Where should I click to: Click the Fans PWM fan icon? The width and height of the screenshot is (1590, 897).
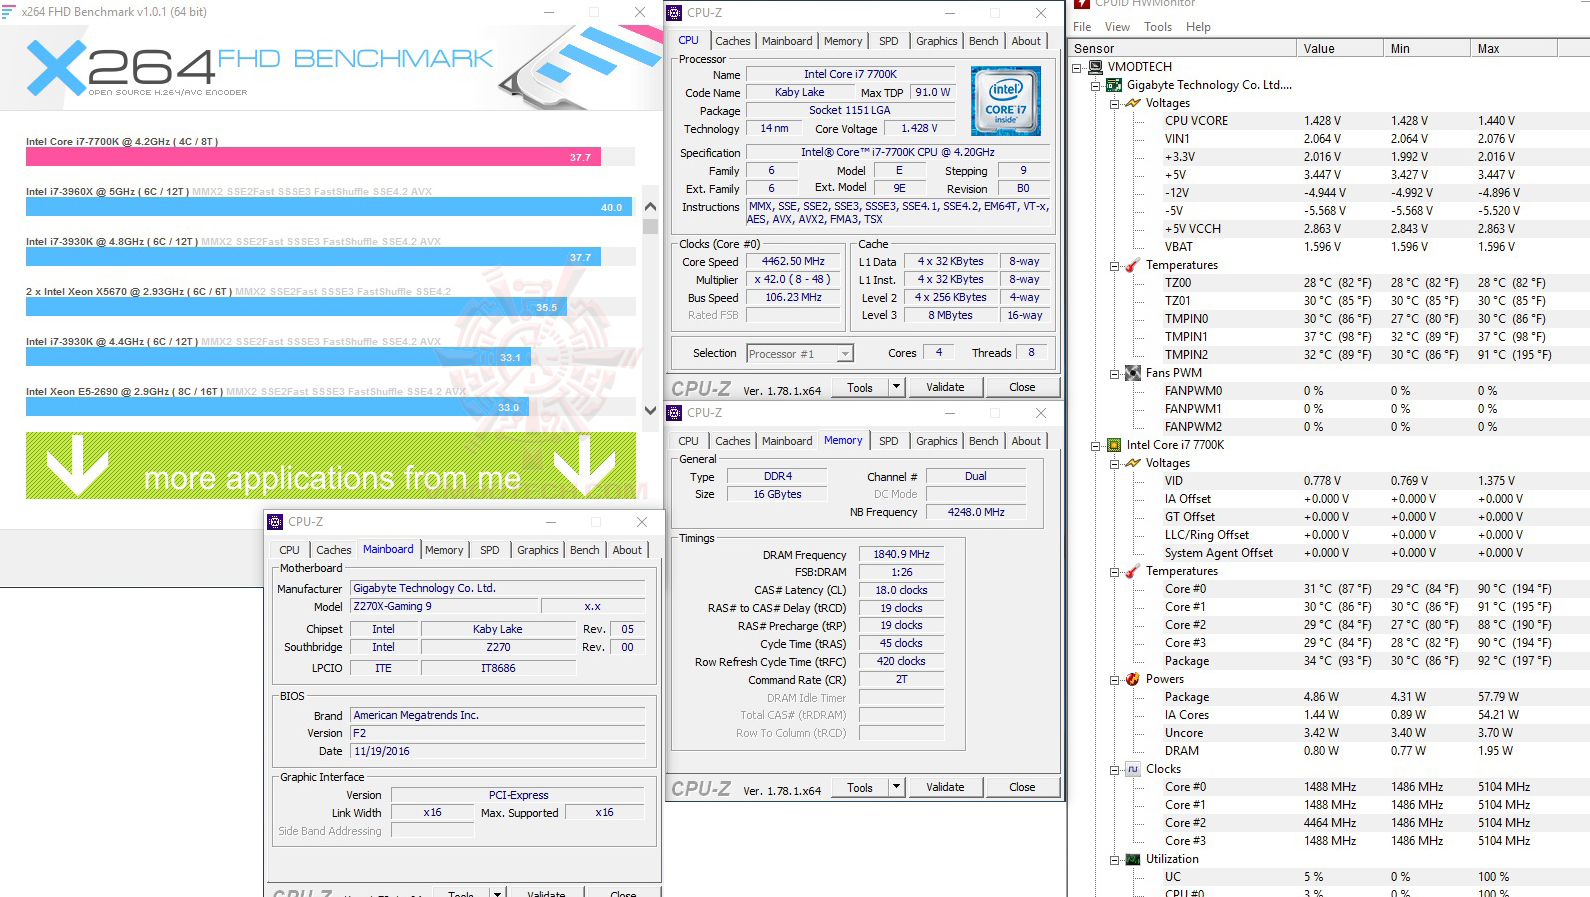point(1133,373)
